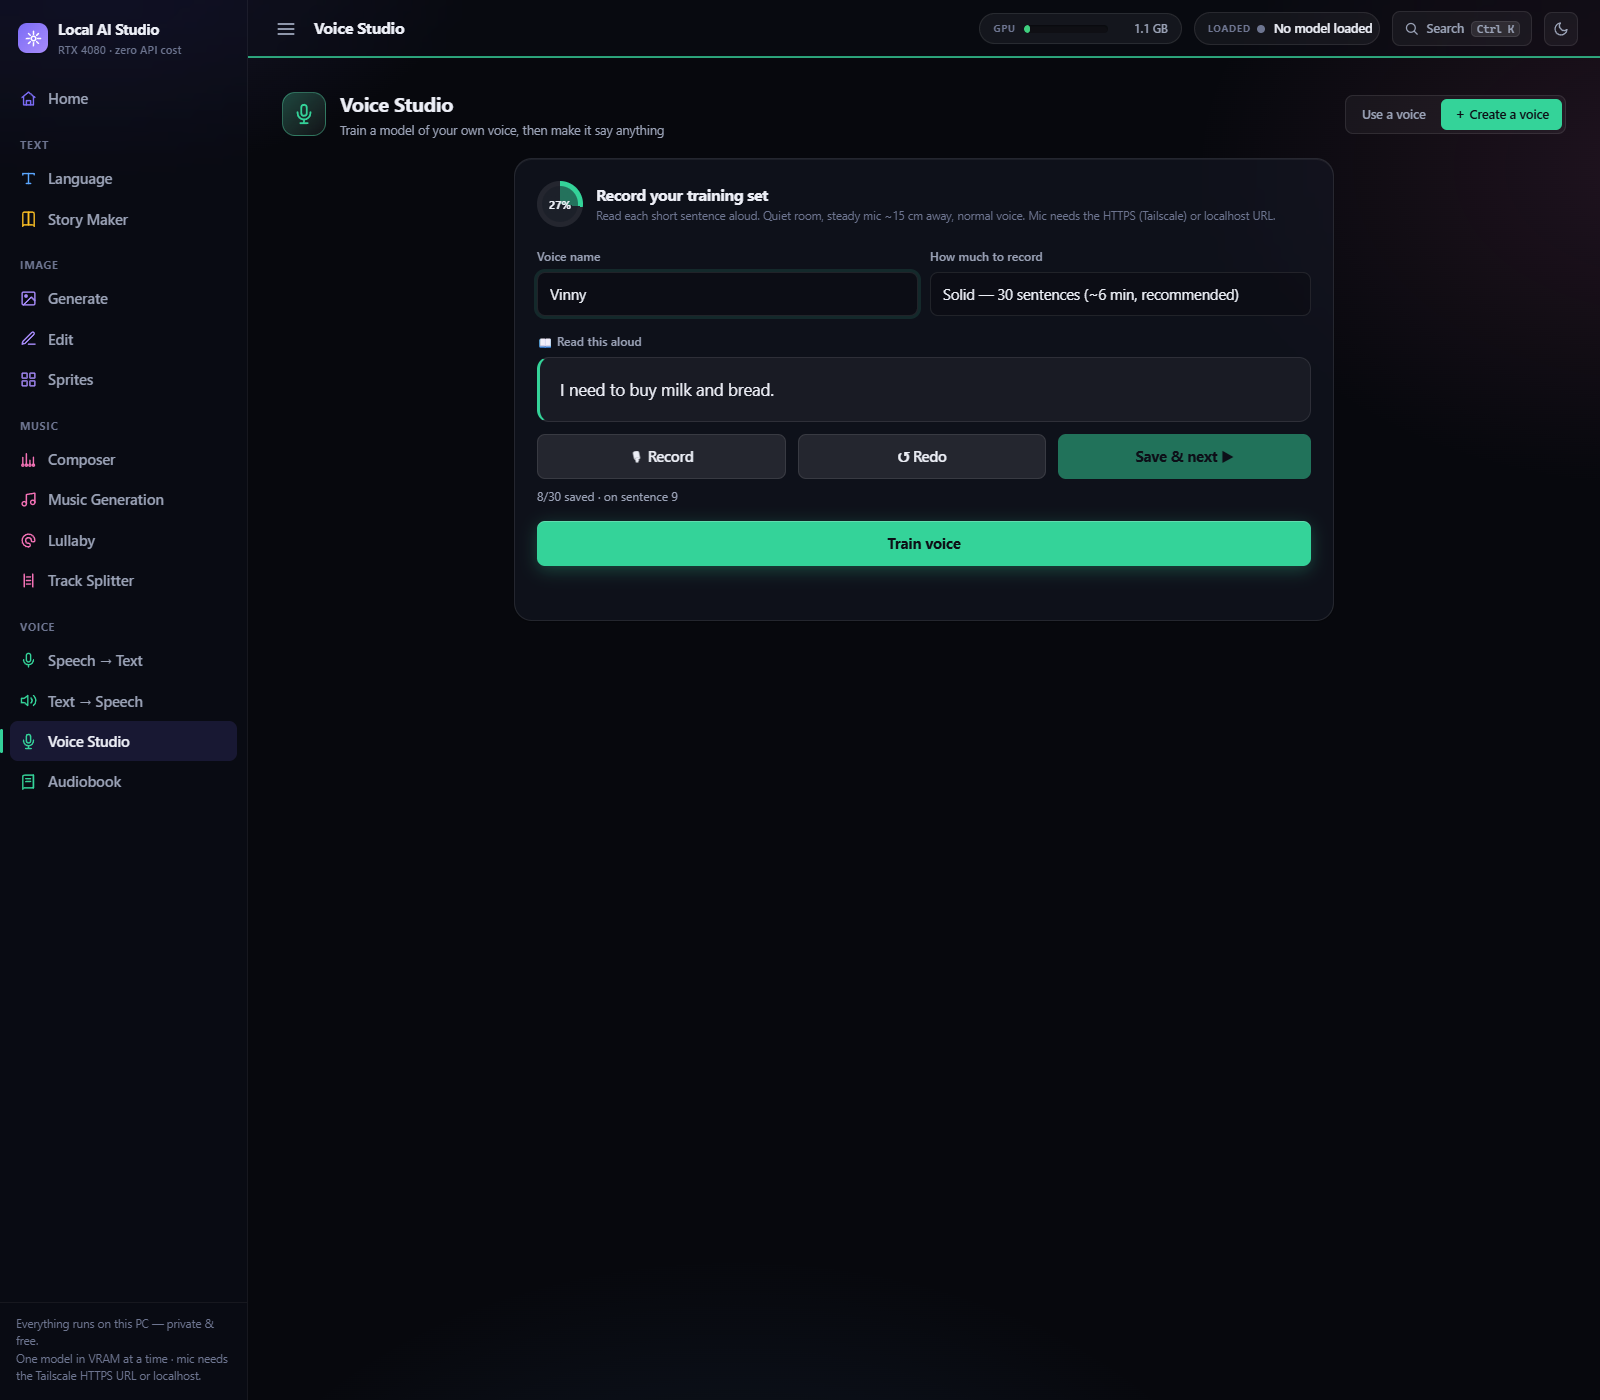
Task: Switch to the Use a voice tab
Action: tap(1393, 115)
